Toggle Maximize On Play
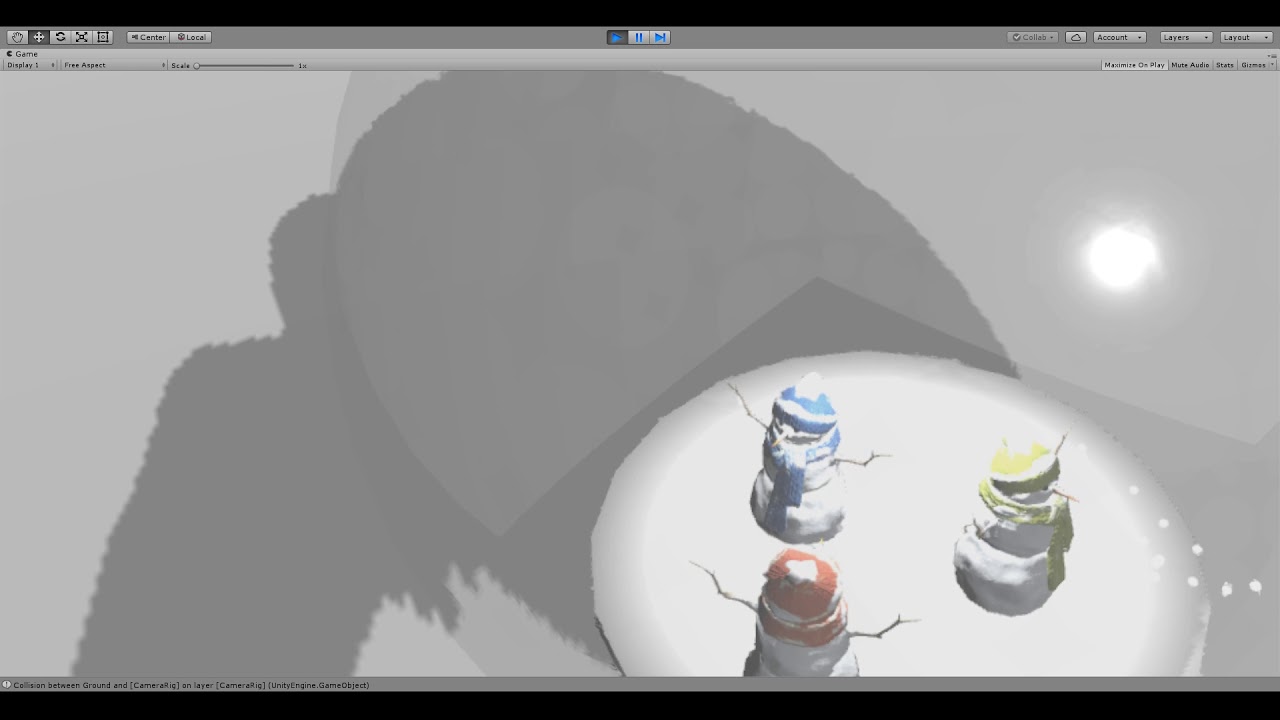This screenshot has height=720, width=1280. tap(1134, 65)
